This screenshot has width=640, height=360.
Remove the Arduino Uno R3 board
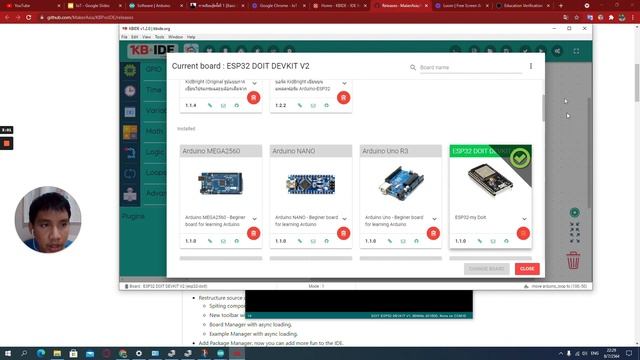433,233
